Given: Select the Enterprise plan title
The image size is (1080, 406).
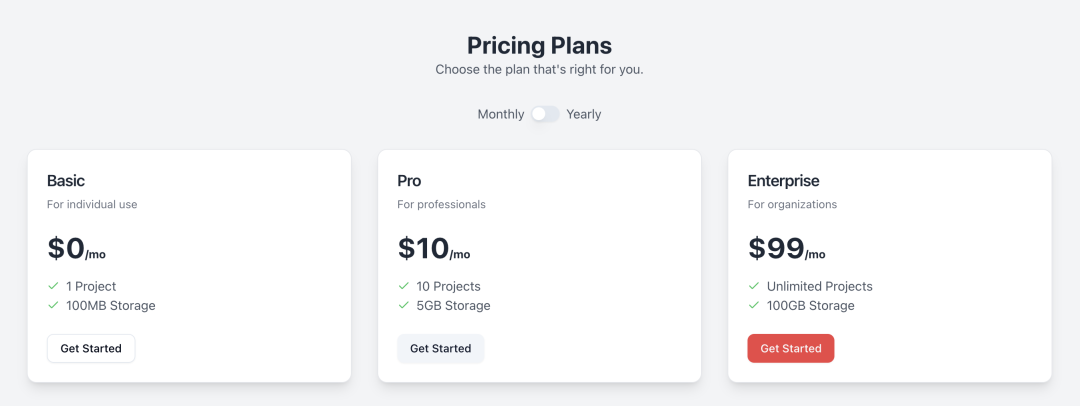Looking at the screenshot, I should [784, 181].
